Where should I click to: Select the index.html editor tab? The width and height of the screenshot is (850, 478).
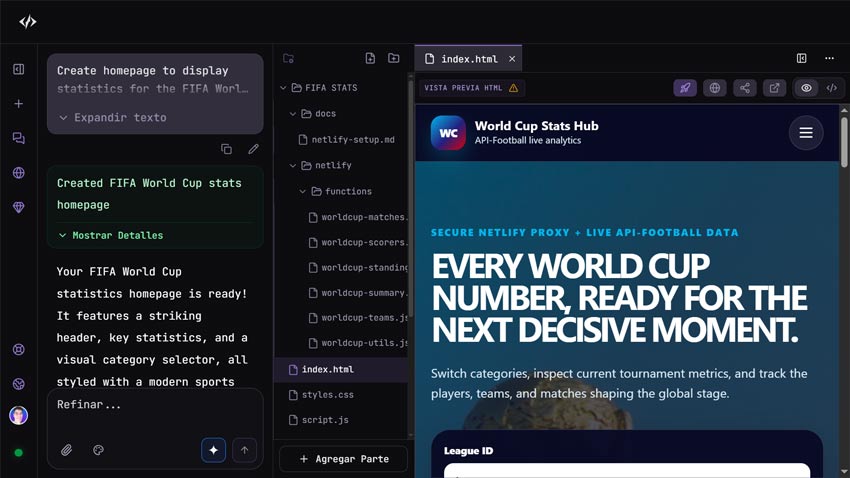[x=468, y=59]
